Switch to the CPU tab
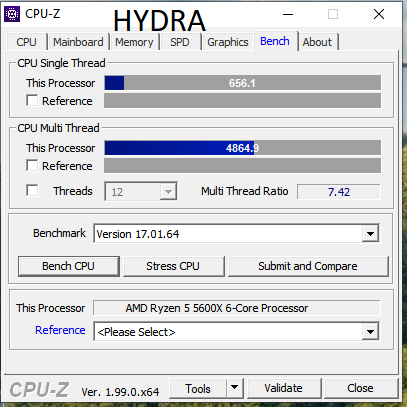The image size is (407, 407). [x=26, y=42]
